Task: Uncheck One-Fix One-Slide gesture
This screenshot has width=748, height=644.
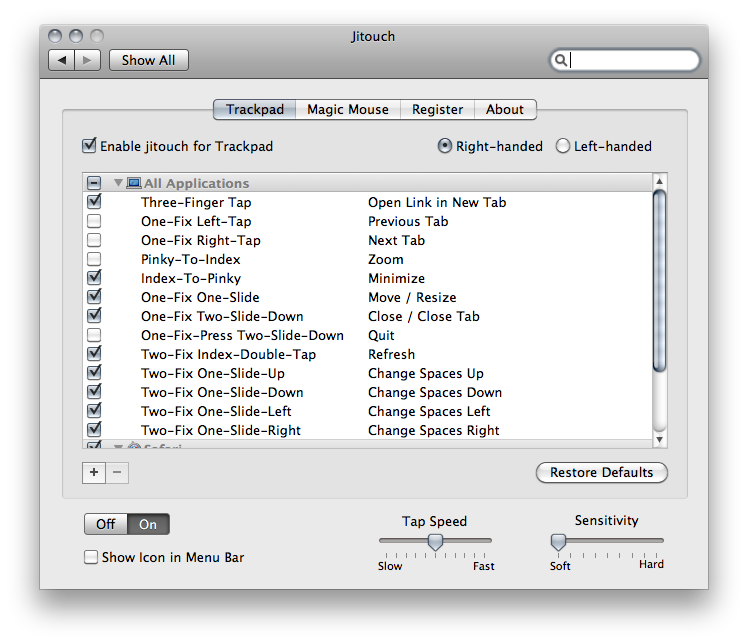Action: coord(94,296)
